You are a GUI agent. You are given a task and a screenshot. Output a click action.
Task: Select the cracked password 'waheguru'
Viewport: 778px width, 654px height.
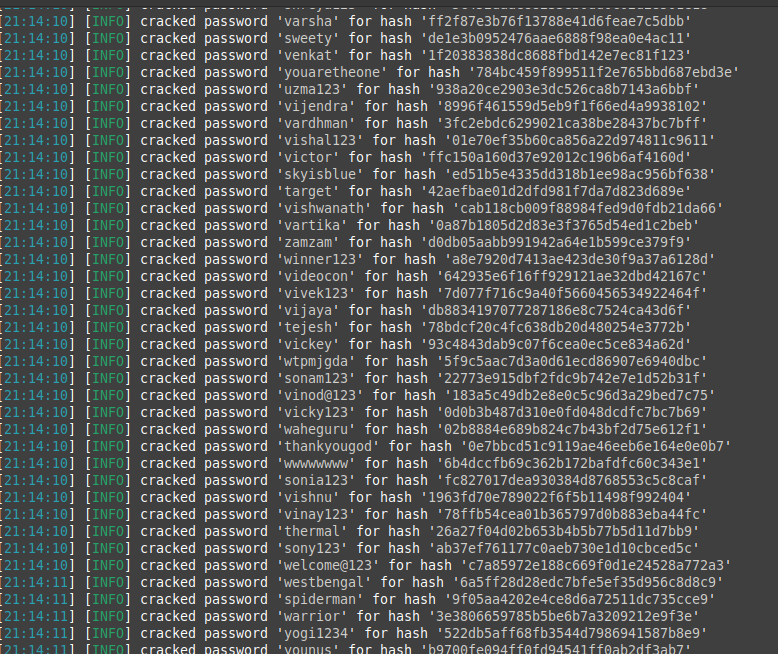[316, 429]
